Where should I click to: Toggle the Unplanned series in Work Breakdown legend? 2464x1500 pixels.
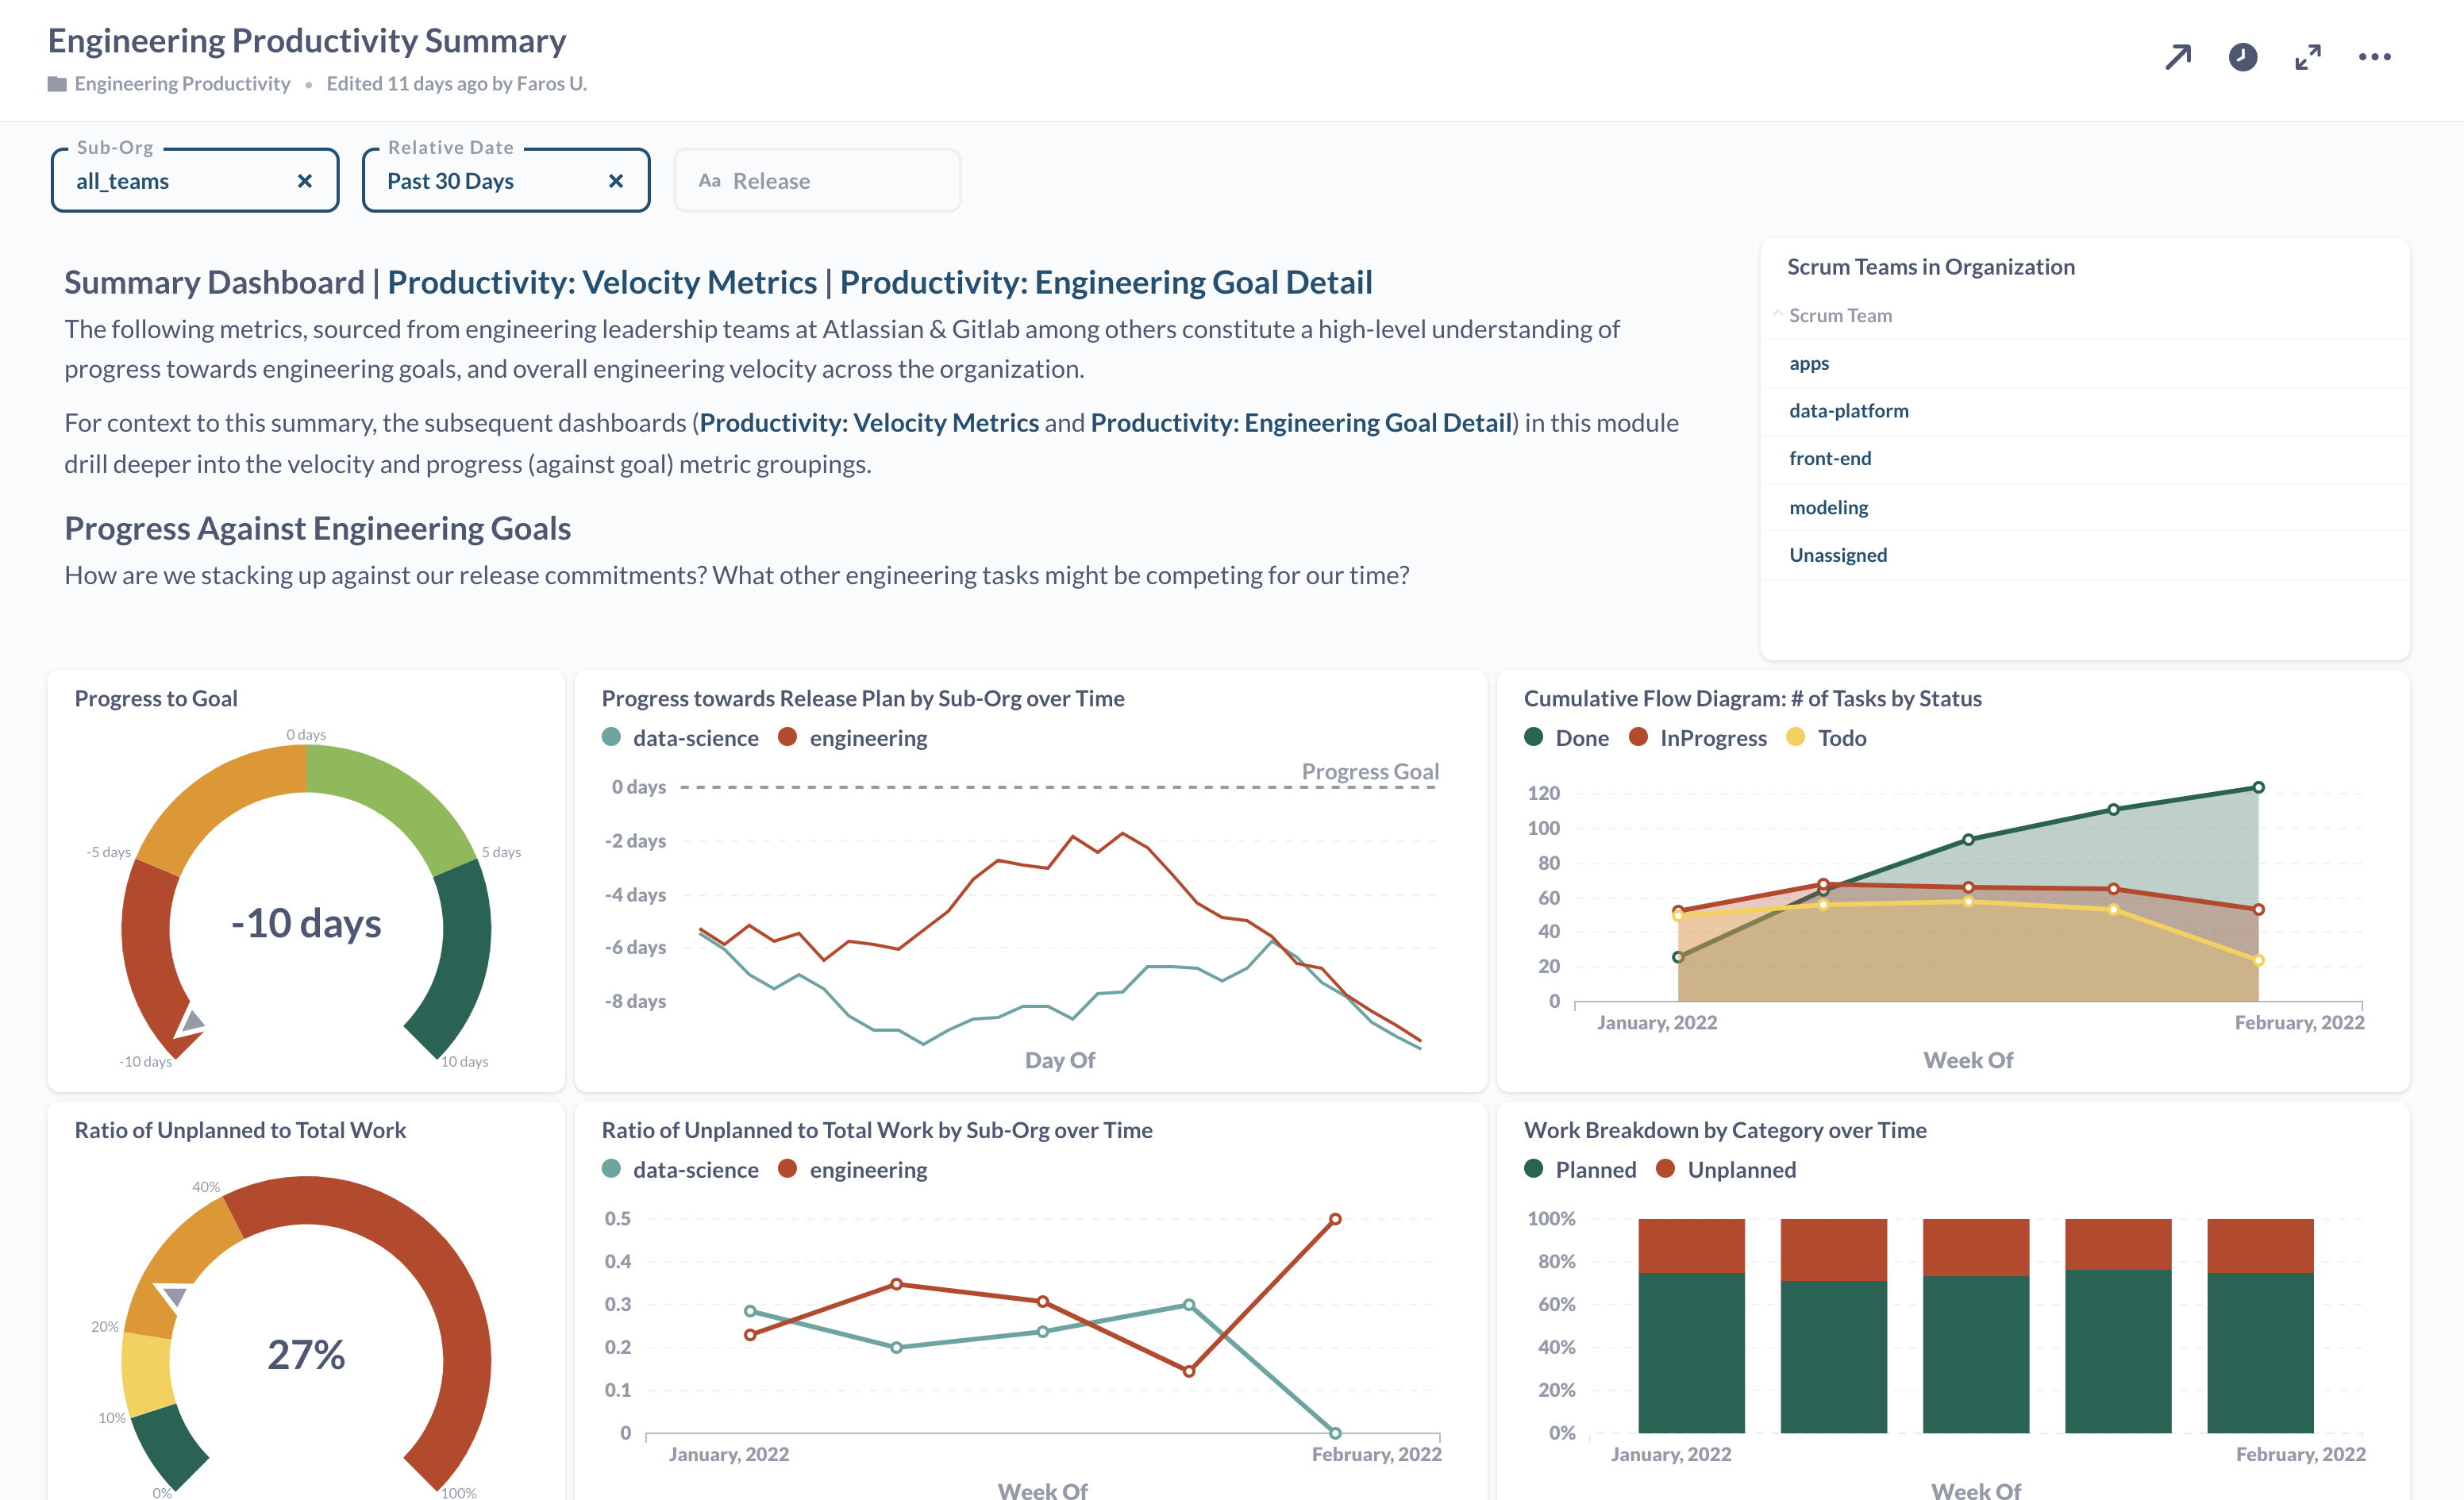[1740, 1170]
